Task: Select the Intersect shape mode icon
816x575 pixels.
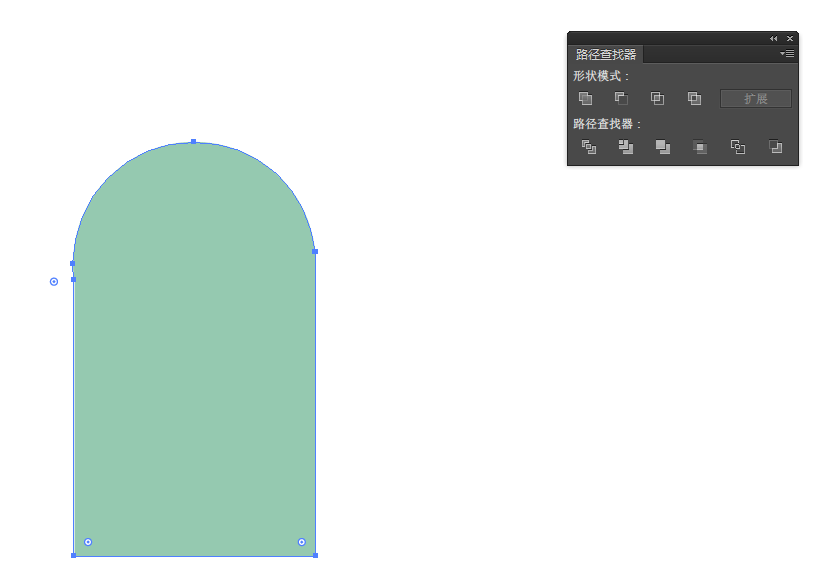Action: (x=657, y=98)
